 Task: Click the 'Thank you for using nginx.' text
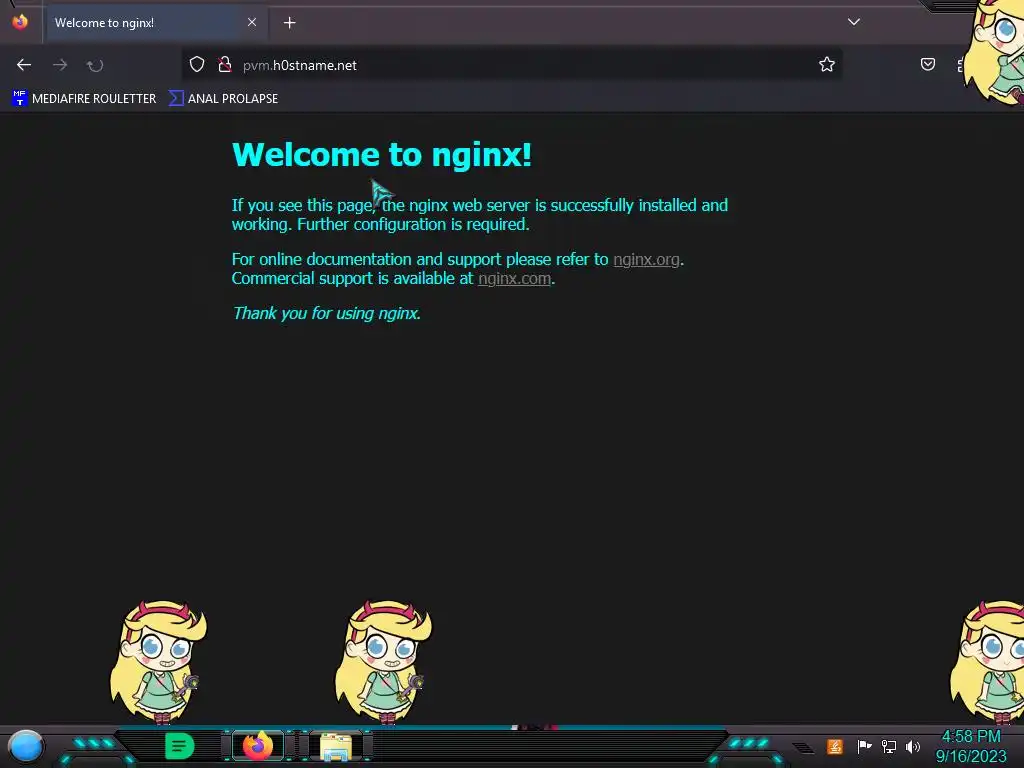327,313
